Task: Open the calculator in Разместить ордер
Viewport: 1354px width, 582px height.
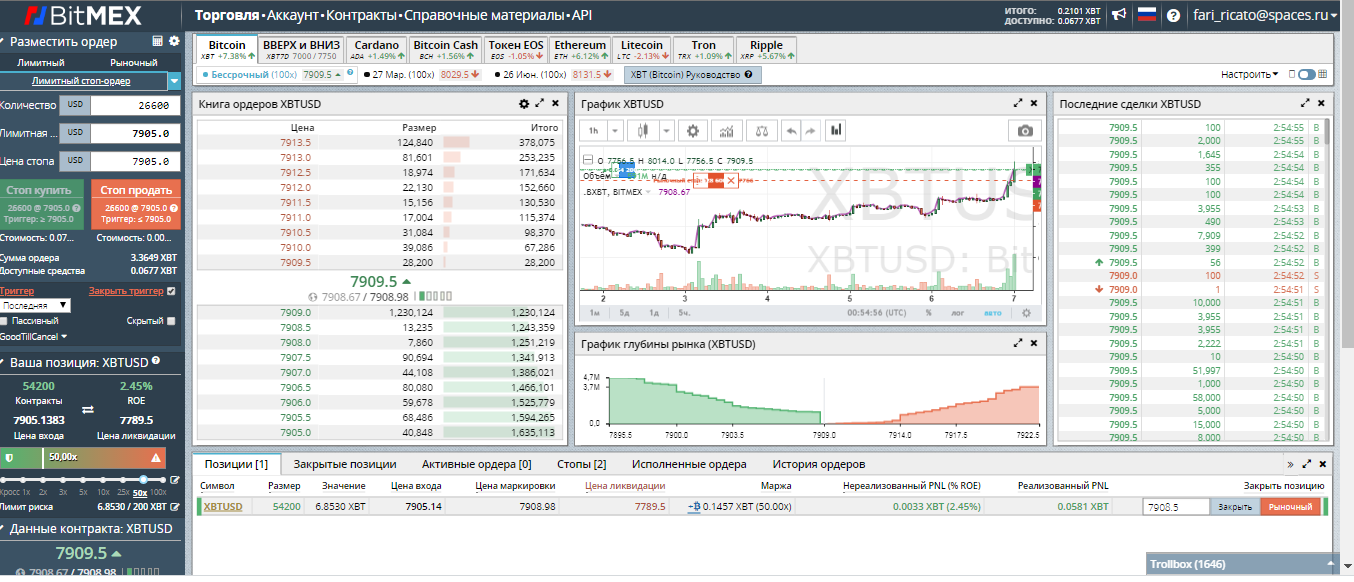Action: click(x=157, y=42)
